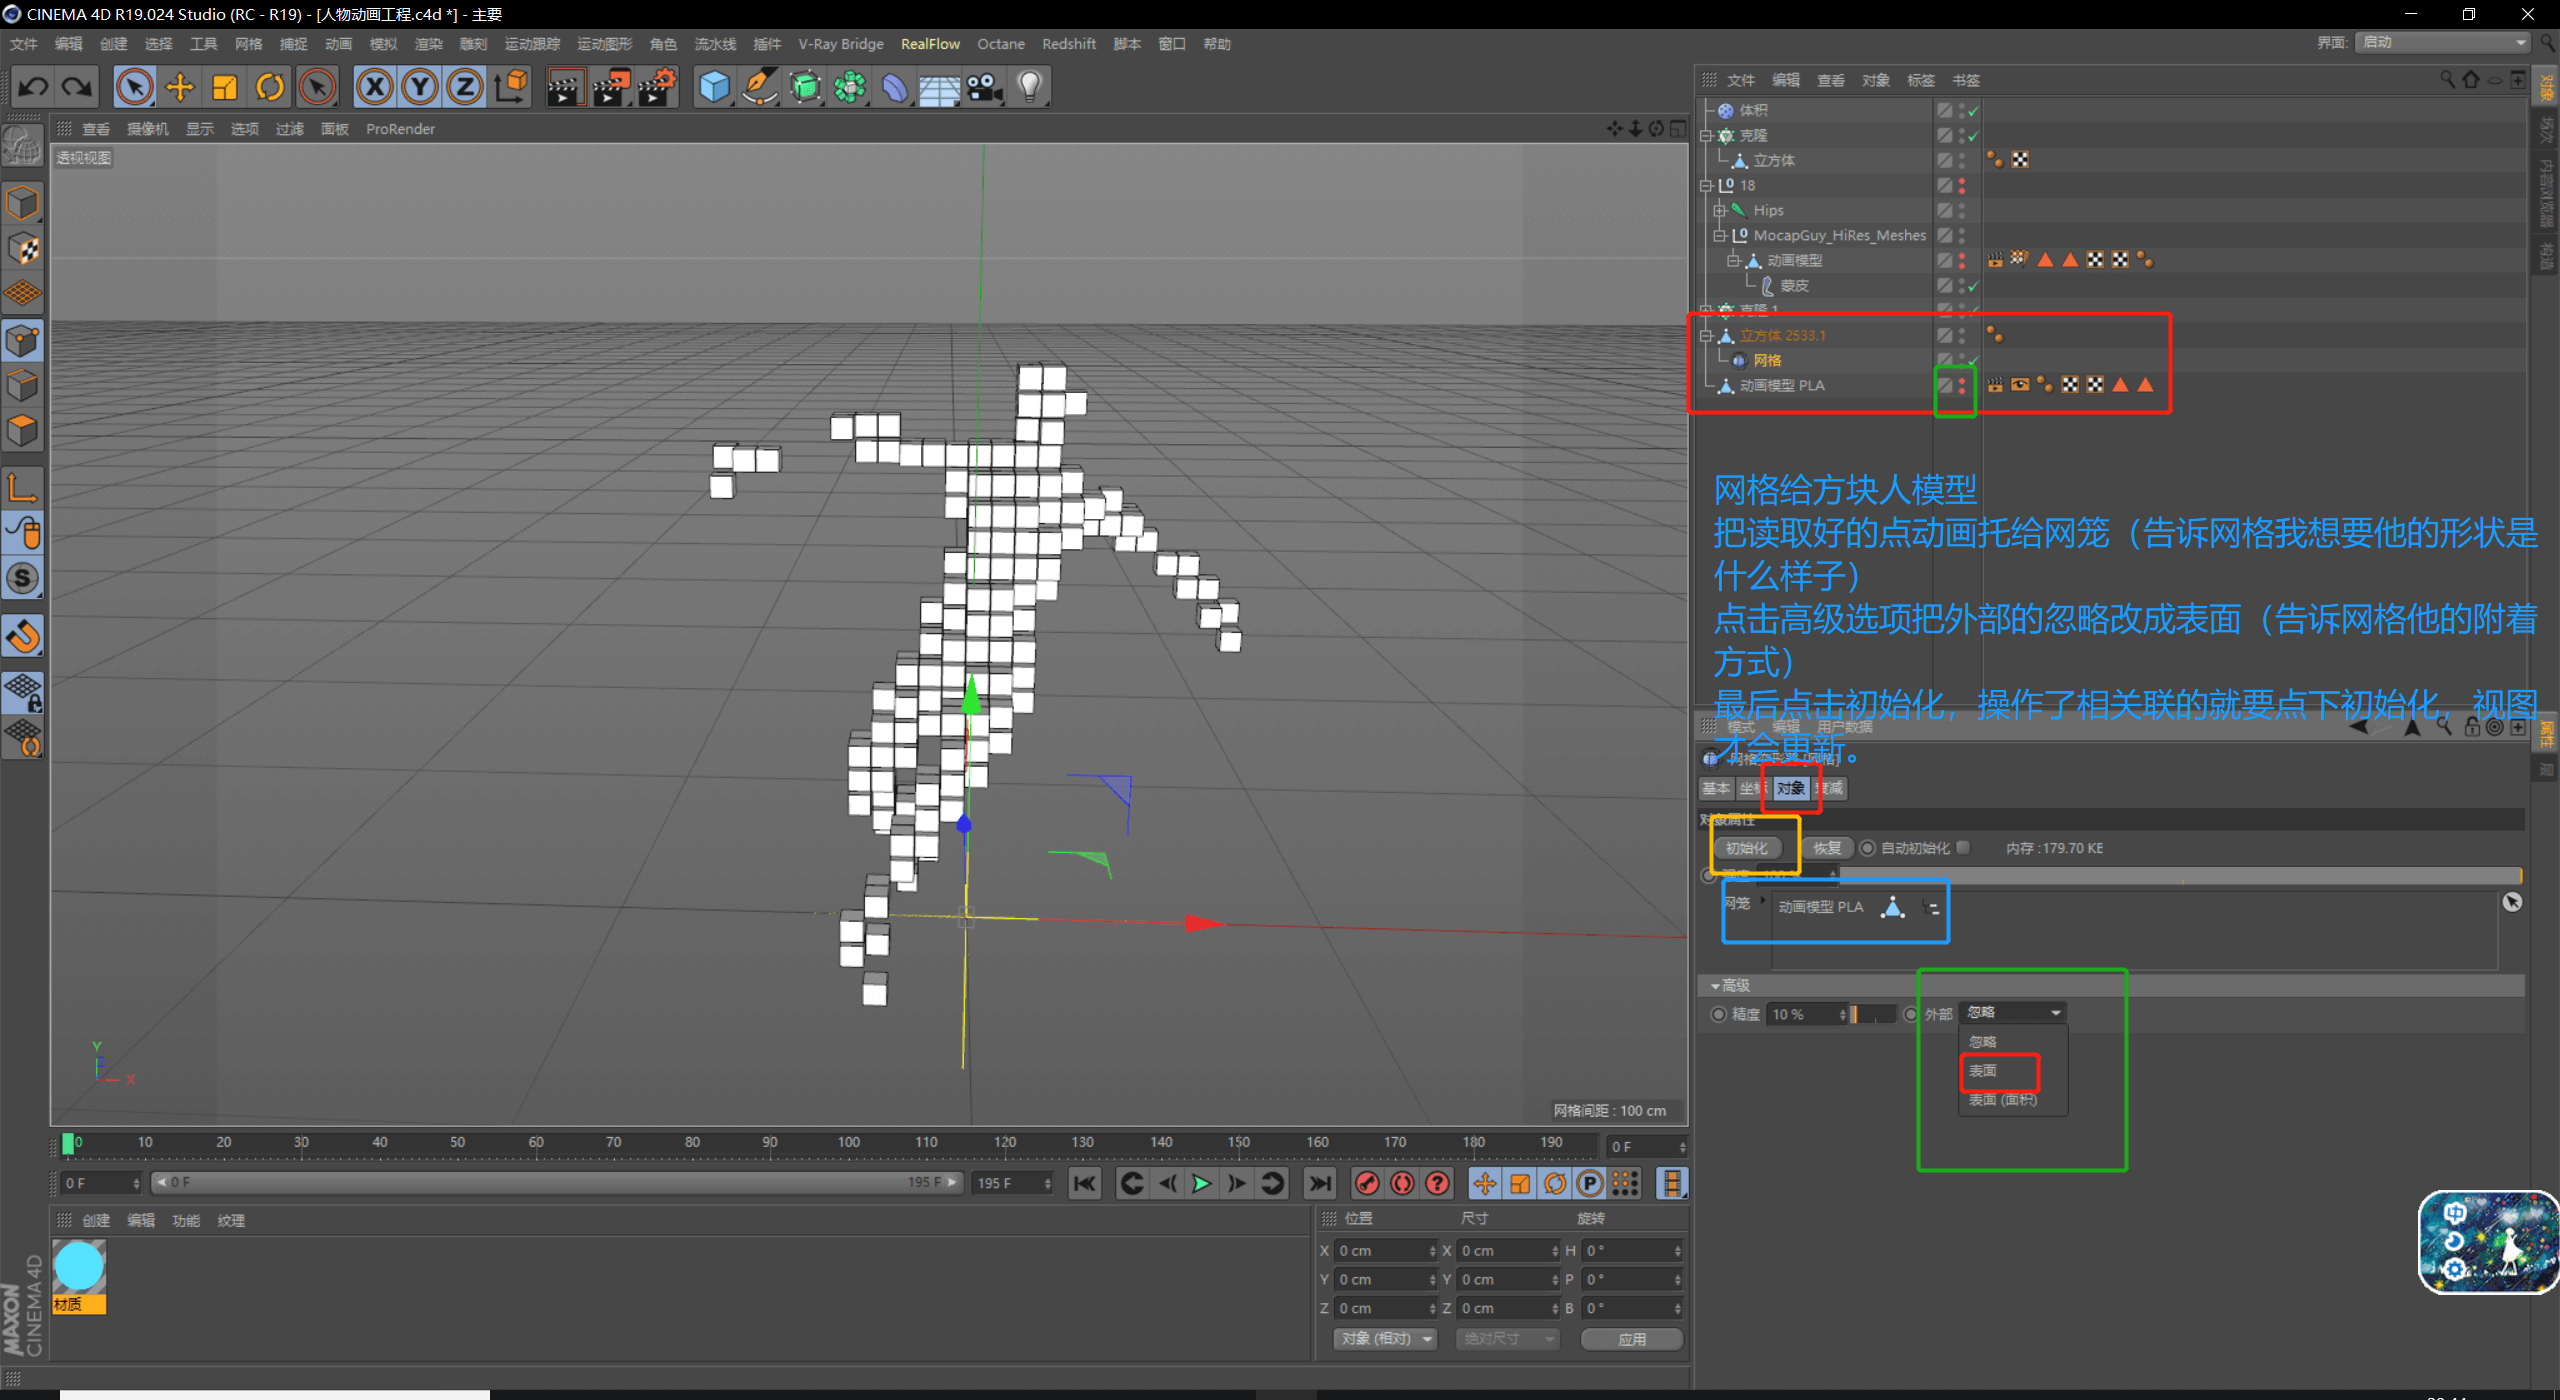Enable the 自动初始化 checkbox
The width and height of the screenshot is (2560, 1400).
(x=1963, y=847)
